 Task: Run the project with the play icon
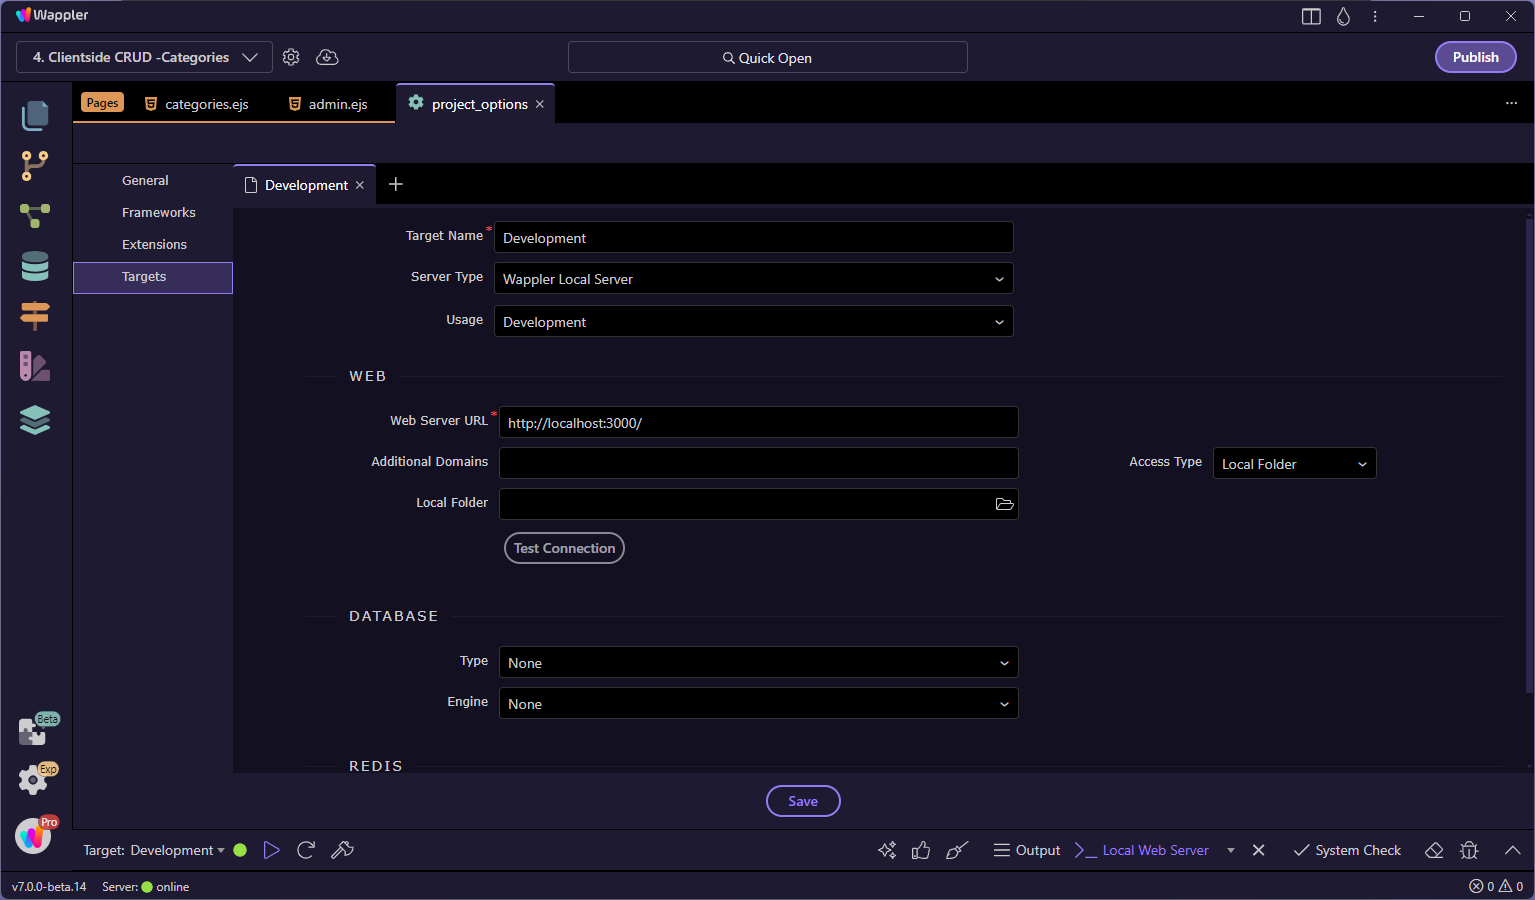click(271, 849)
